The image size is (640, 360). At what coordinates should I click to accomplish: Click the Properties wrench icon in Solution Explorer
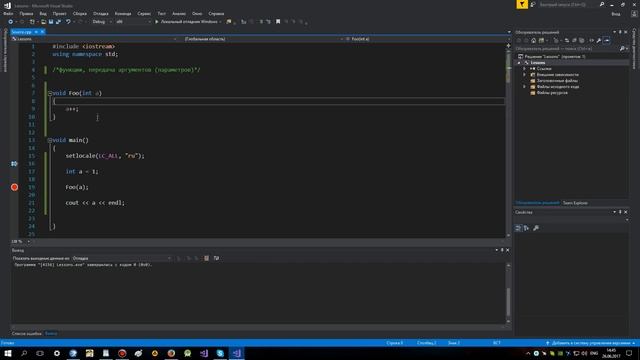(599, 40)
